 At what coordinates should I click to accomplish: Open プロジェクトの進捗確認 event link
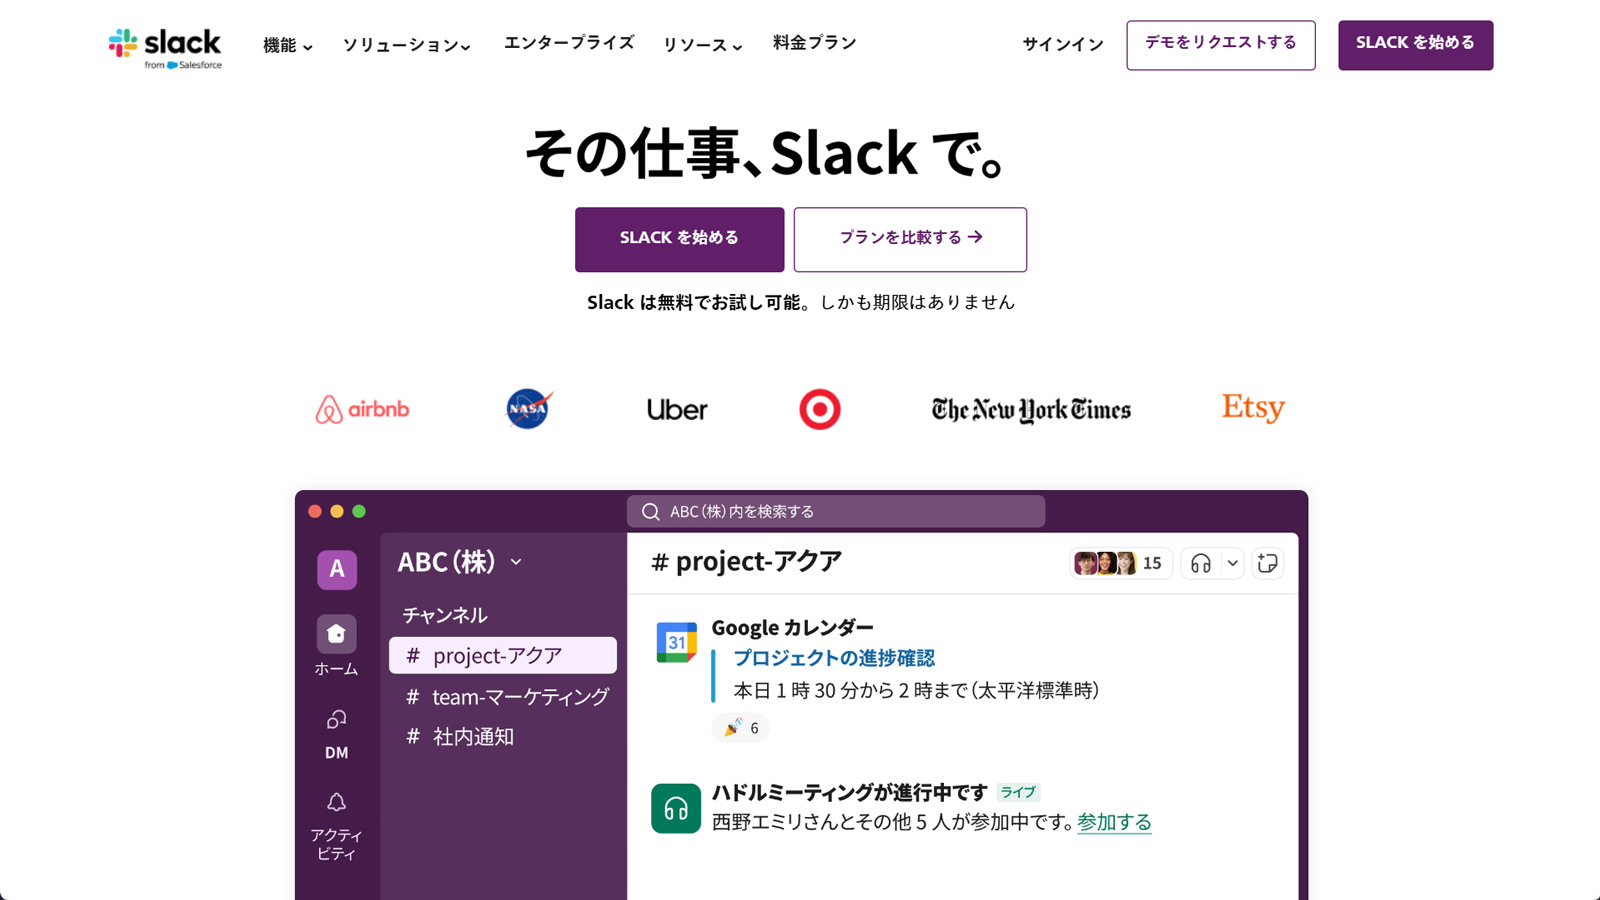tap(834, 658)
